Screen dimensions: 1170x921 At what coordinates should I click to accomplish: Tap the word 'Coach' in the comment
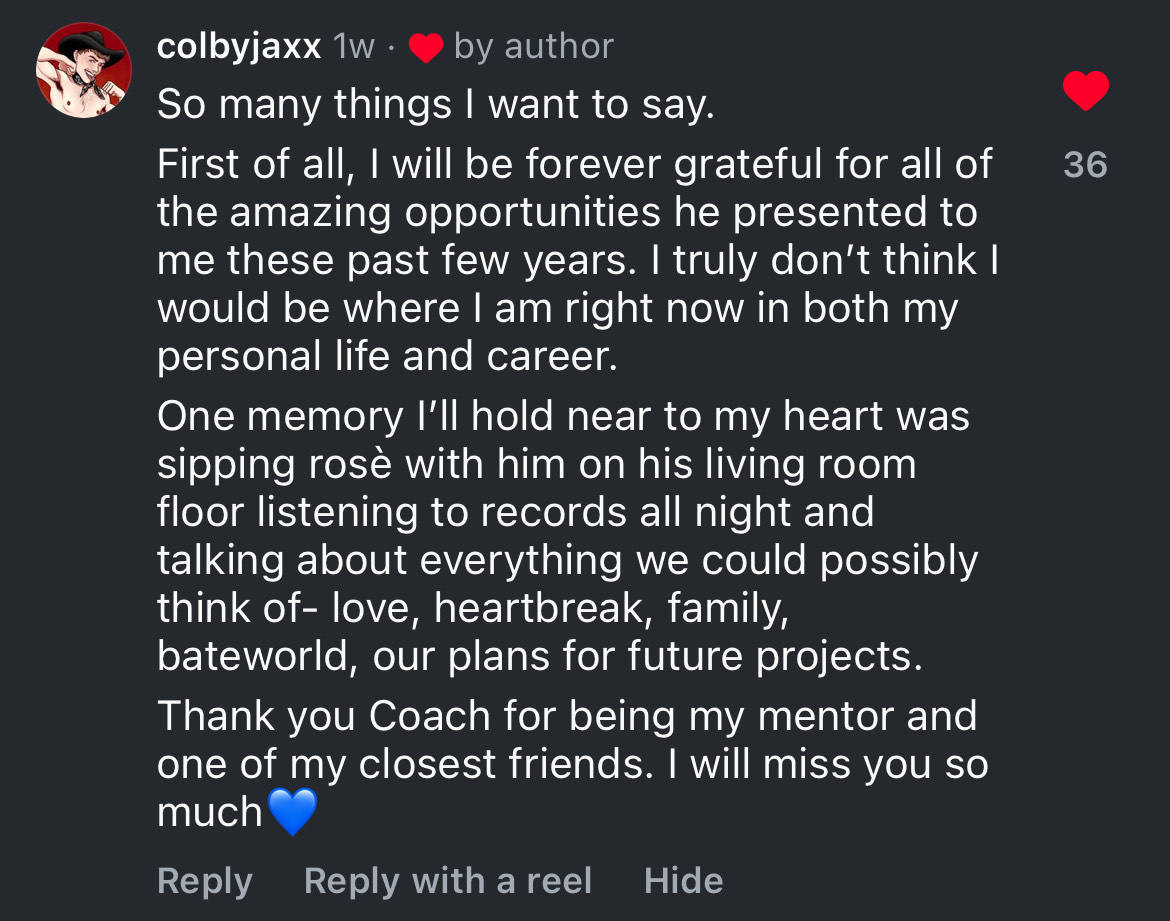(429, 716)
